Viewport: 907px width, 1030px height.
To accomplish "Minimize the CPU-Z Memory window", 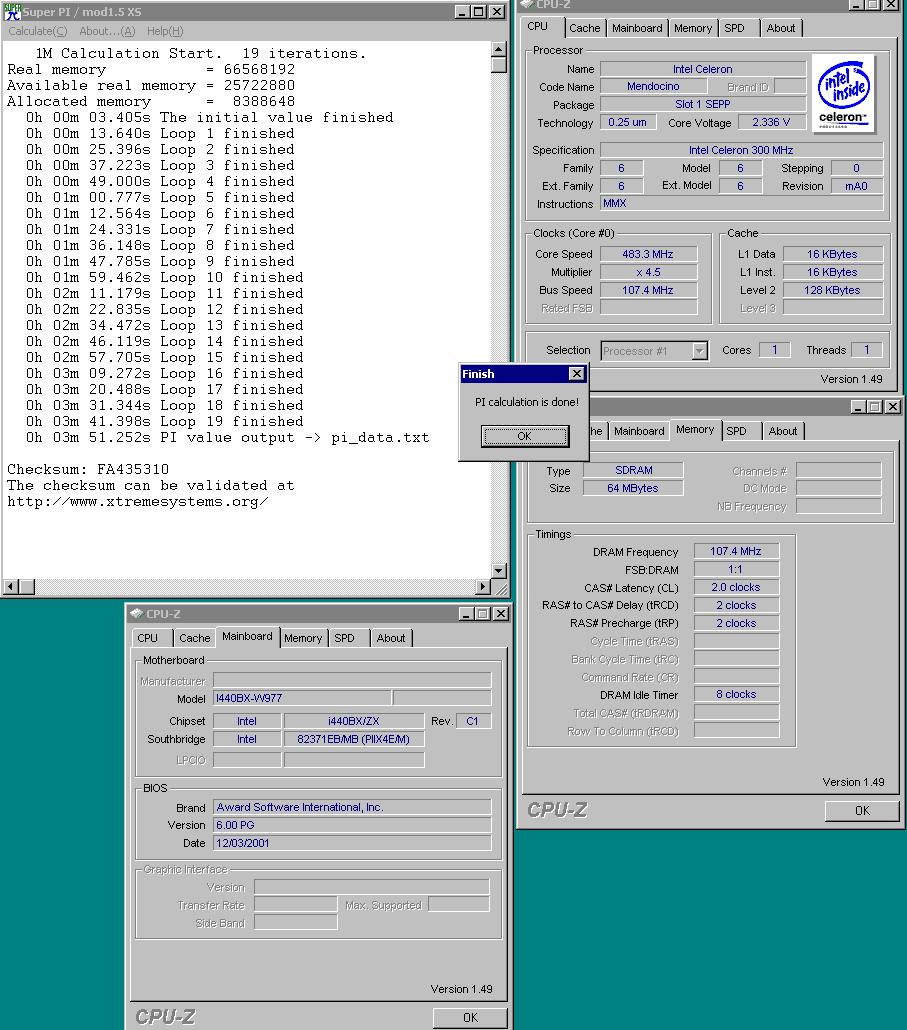I will click(858, 407).
